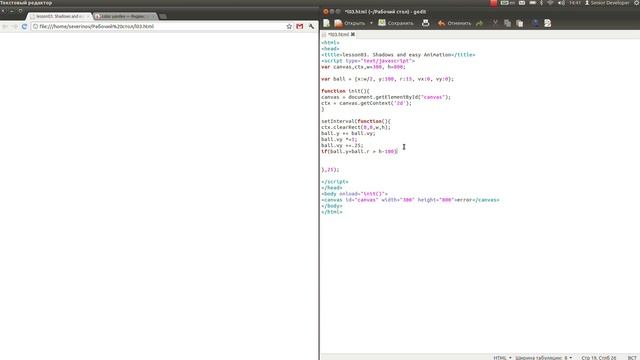This screenshot has width=640, height=360.
Task: Click the <body onload> line in editor
Action: 354,194
